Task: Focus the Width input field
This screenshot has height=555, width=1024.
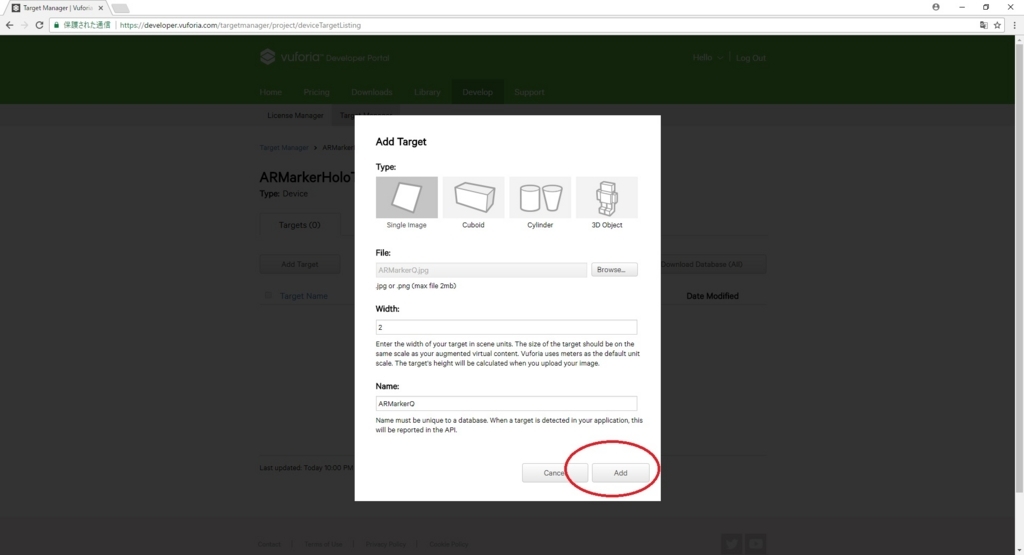Action: [506, 327]
